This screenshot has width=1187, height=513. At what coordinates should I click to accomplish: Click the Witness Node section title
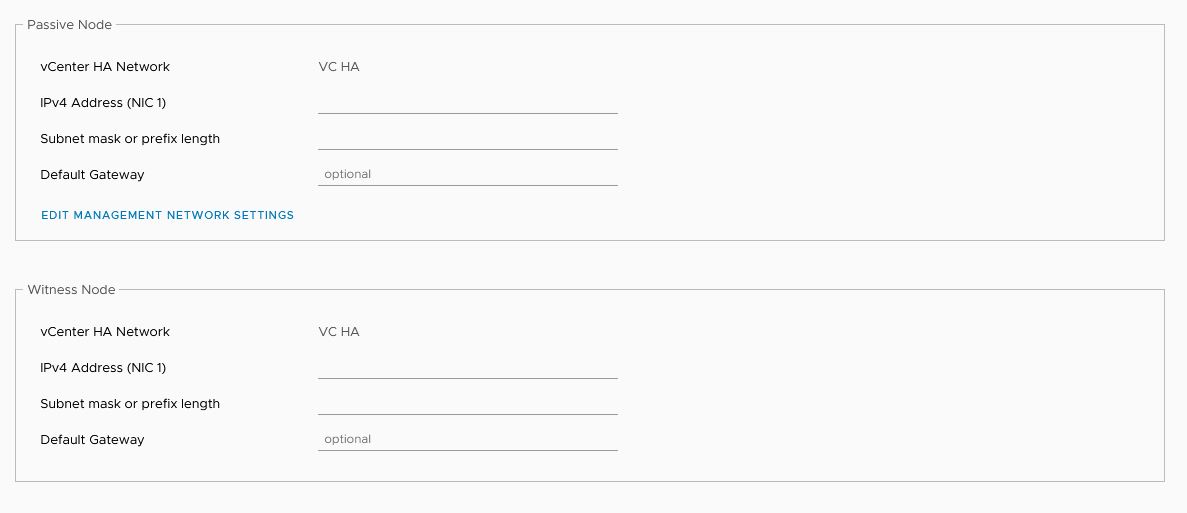[71, 290]
